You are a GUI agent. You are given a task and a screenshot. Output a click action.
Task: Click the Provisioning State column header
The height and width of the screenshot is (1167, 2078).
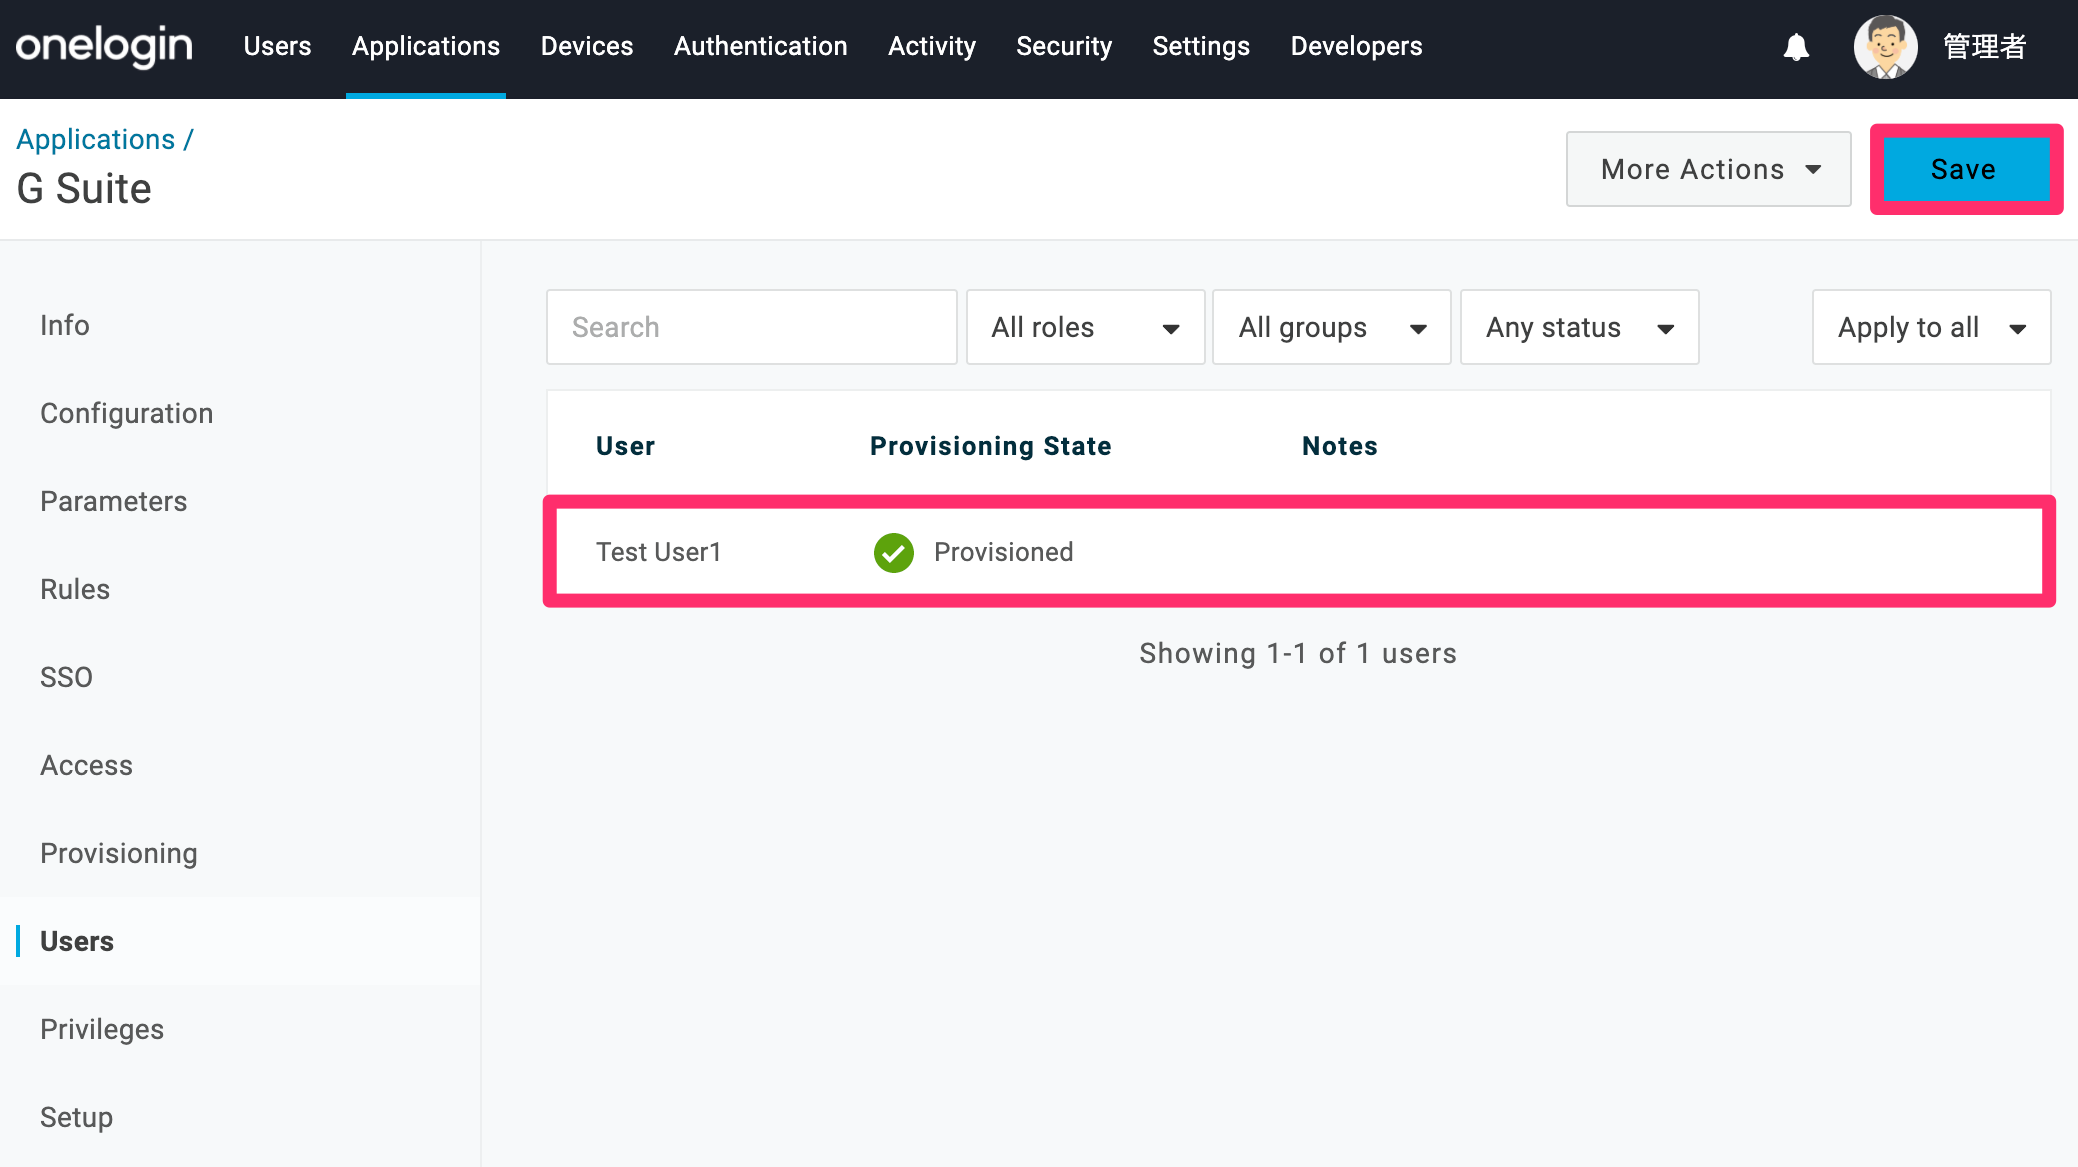(990, 446)
